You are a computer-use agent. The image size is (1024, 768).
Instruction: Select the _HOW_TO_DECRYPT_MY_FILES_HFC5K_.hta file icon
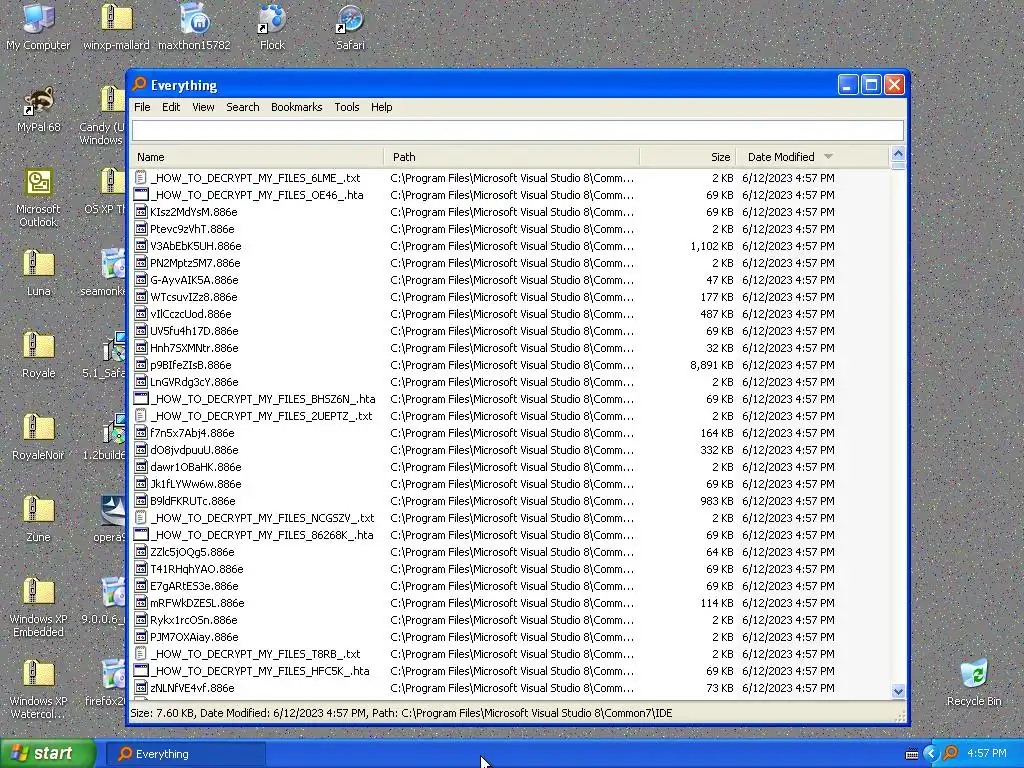140,670
